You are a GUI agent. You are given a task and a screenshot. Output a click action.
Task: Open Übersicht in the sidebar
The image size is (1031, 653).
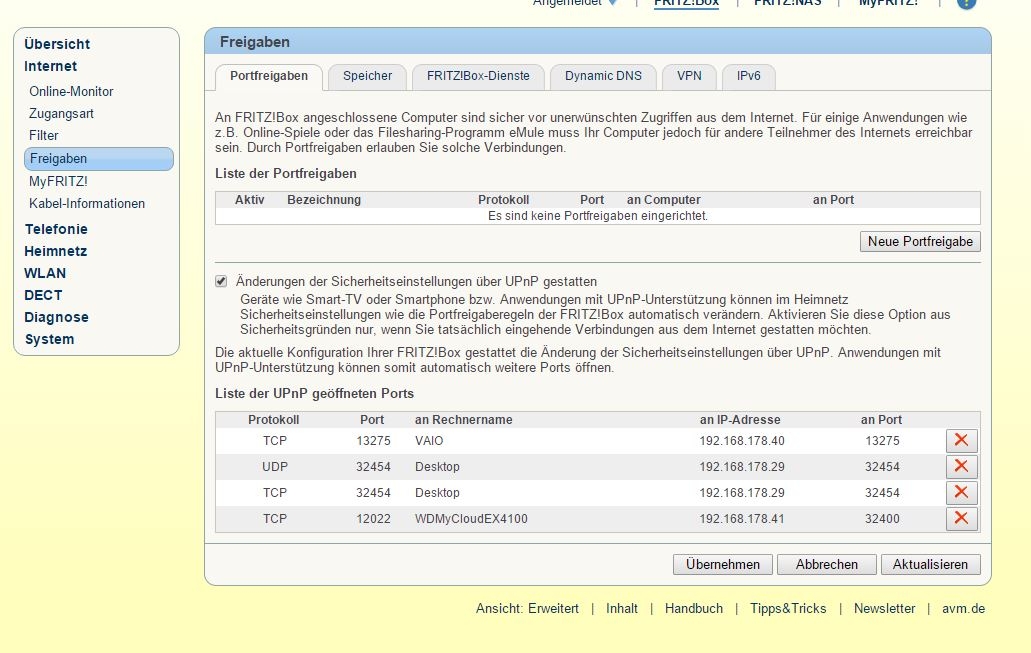pos(57,44)
